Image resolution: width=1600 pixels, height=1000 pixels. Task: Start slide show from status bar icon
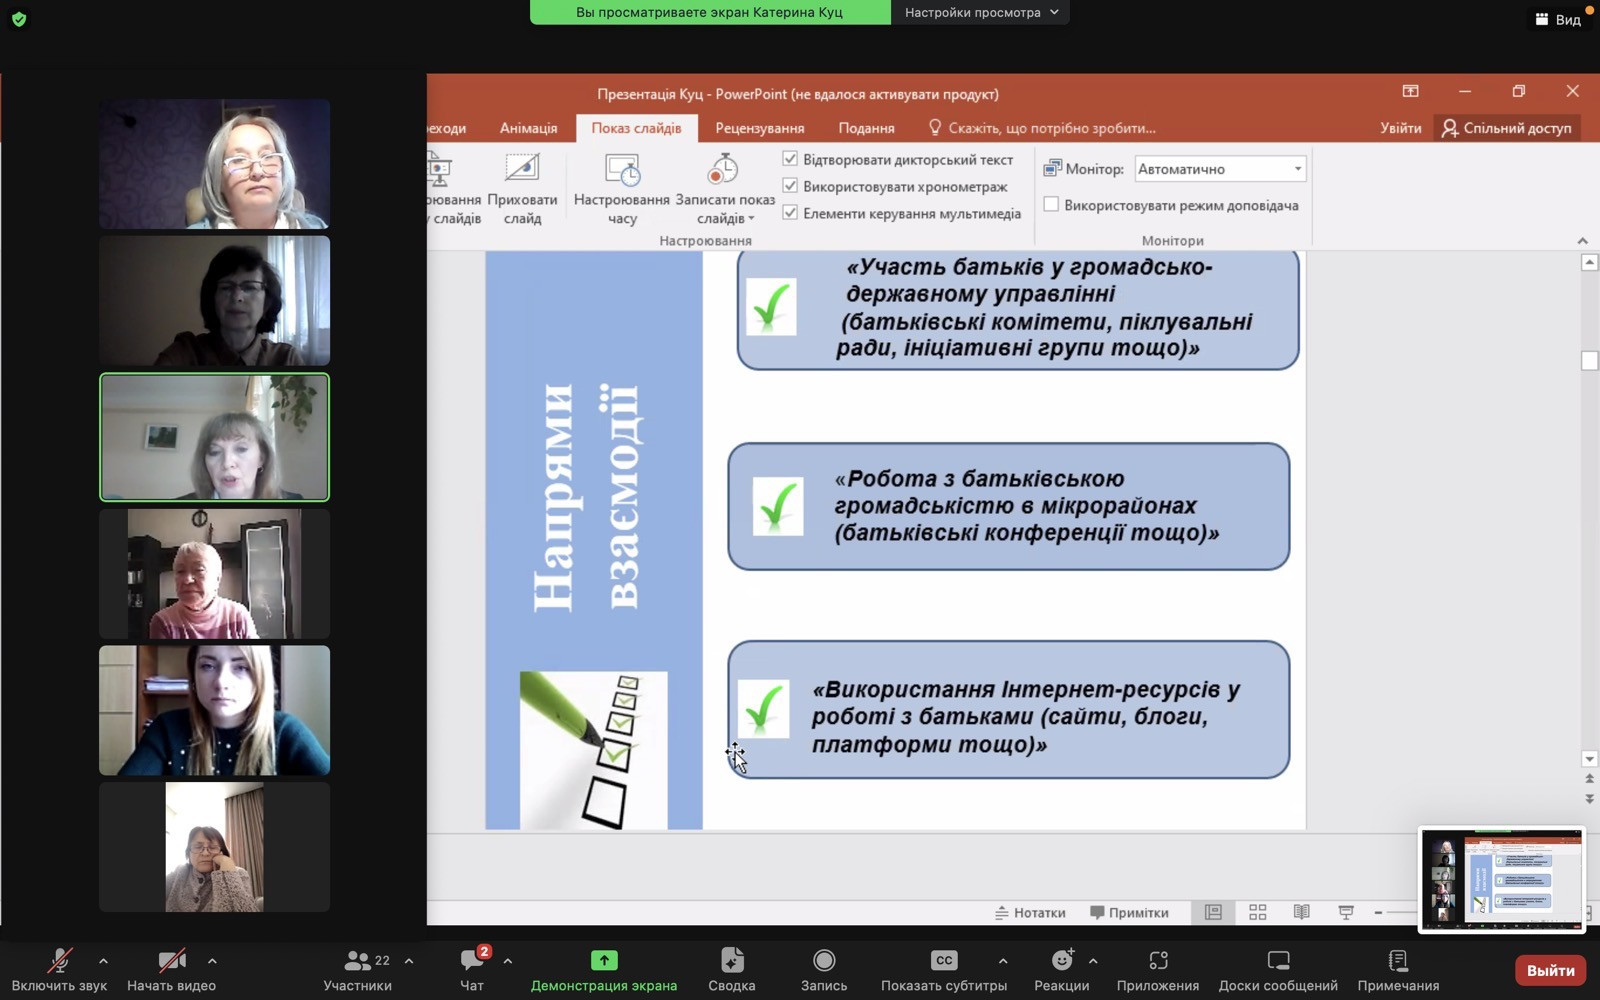pos(1346,912)
